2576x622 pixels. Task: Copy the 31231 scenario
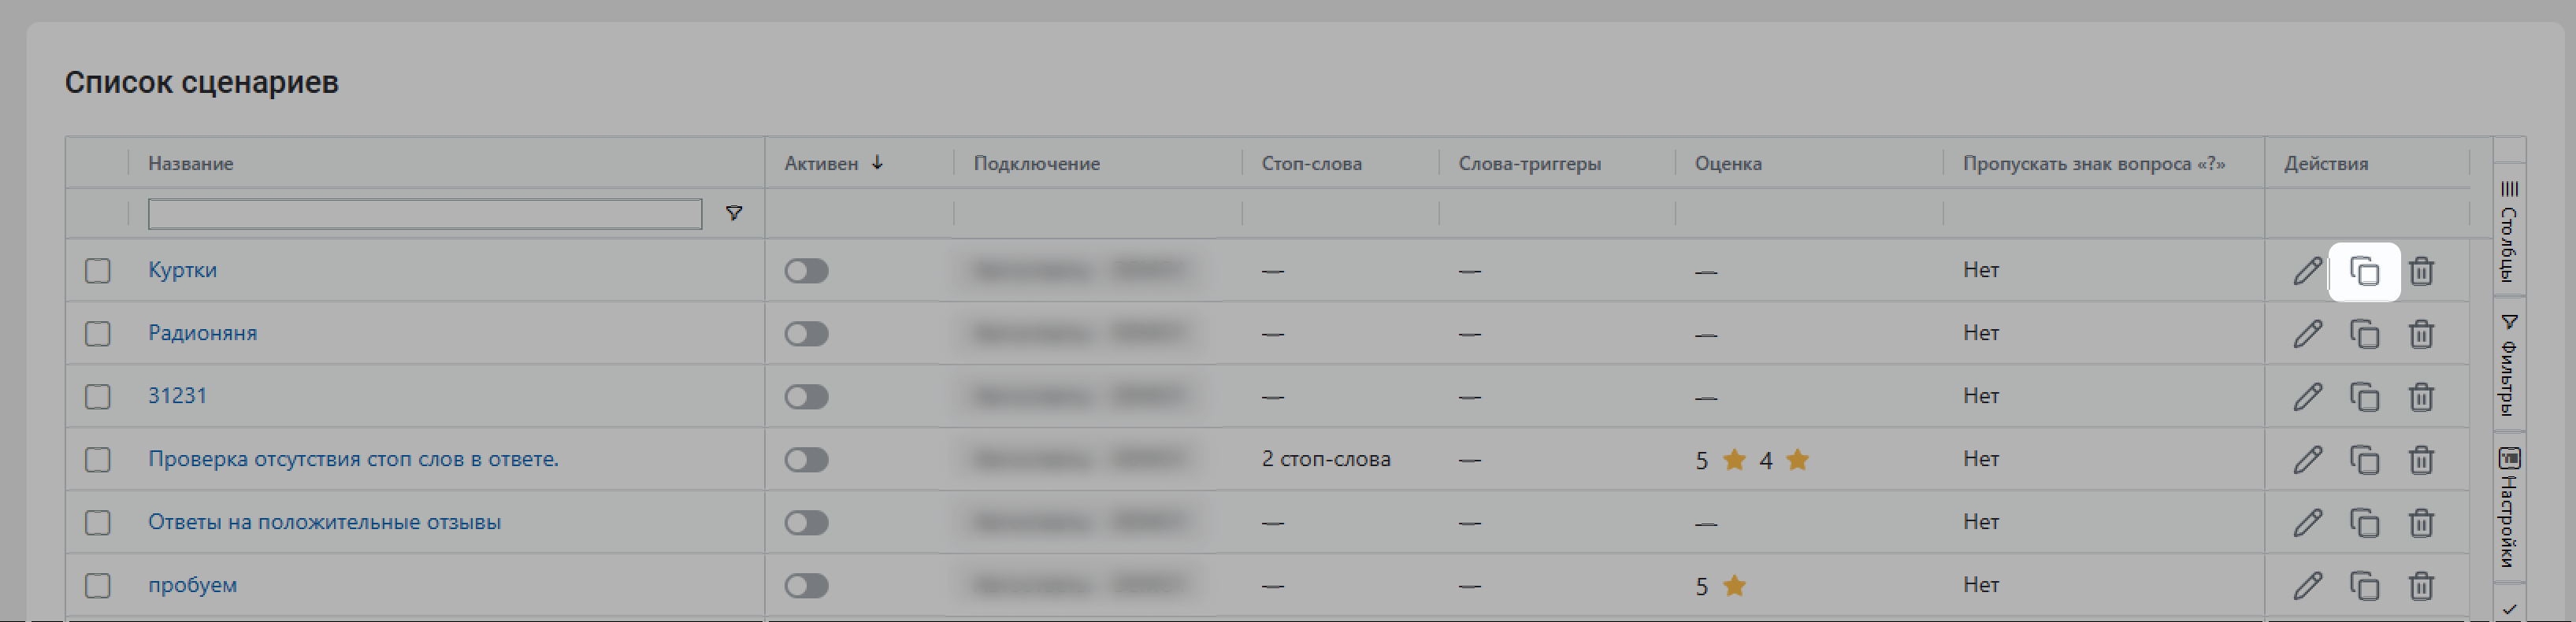coord(2364,397)
